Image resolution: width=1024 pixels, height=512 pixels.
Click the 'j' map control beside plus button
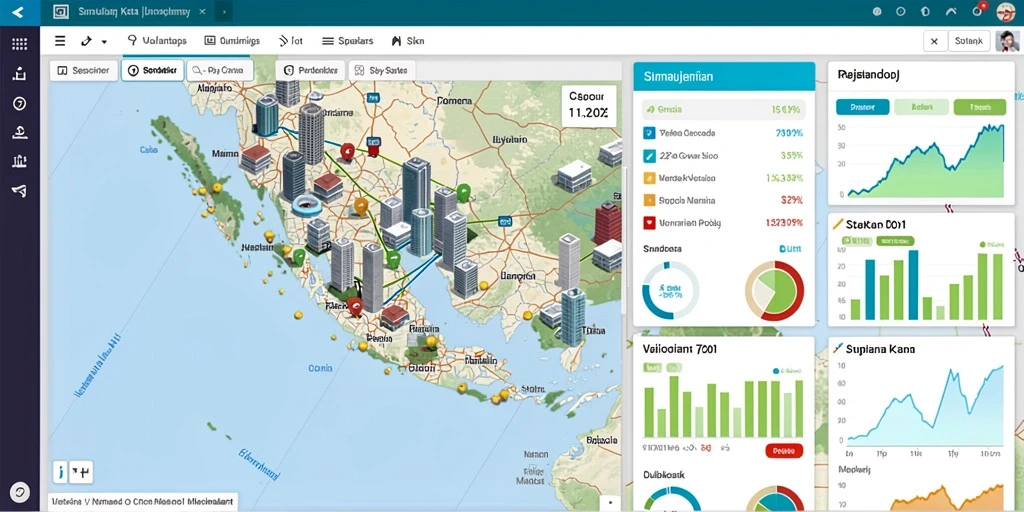(60, 472)
